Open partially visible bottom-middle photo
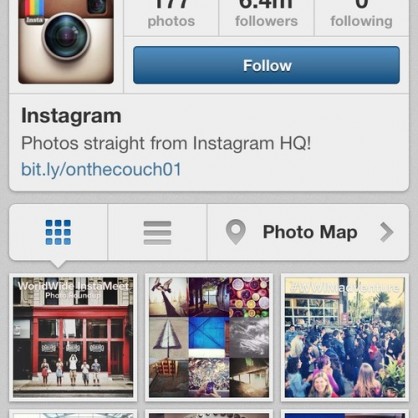 (209, 414)
